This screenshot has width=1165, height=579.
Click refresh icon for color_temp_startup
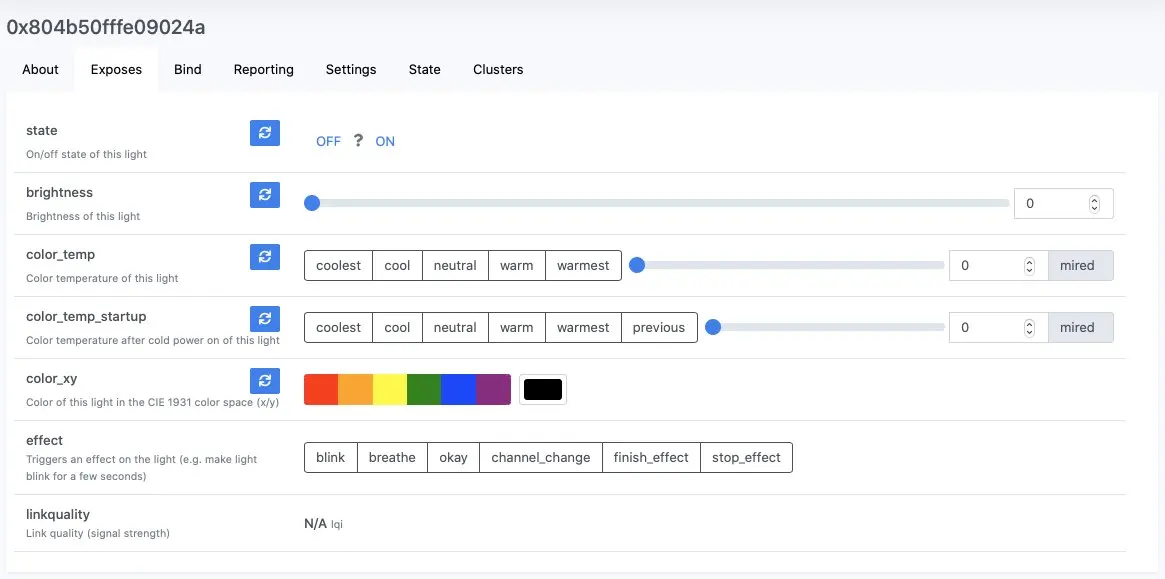(265, 319)
